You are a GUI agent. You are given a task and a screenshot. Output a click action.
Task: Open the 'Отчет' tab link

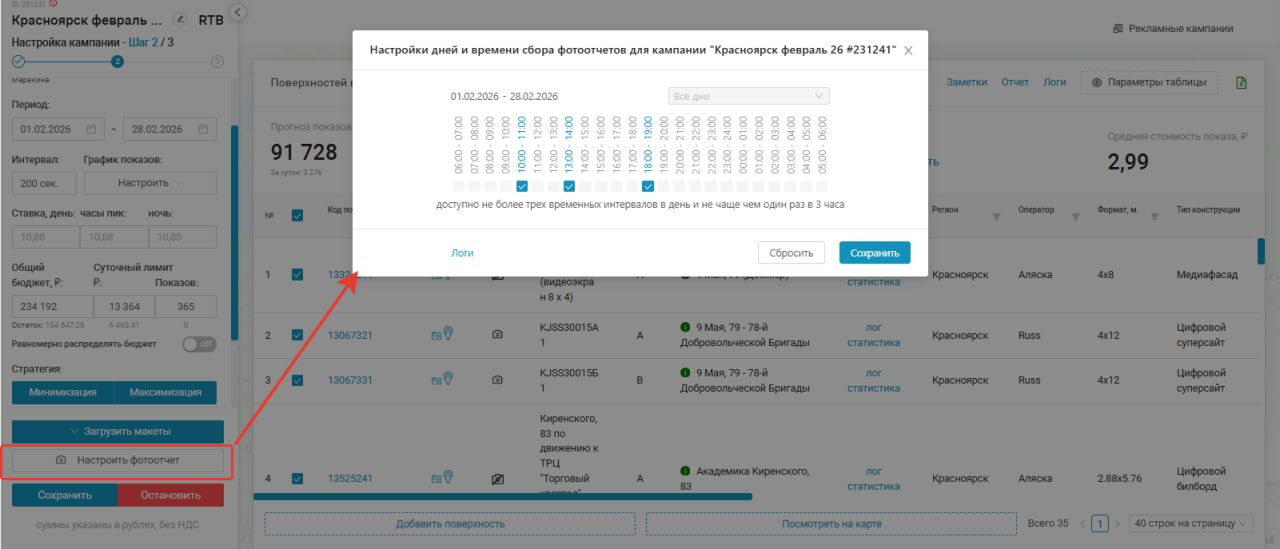pyautogui.click(x=1015, y=82)
